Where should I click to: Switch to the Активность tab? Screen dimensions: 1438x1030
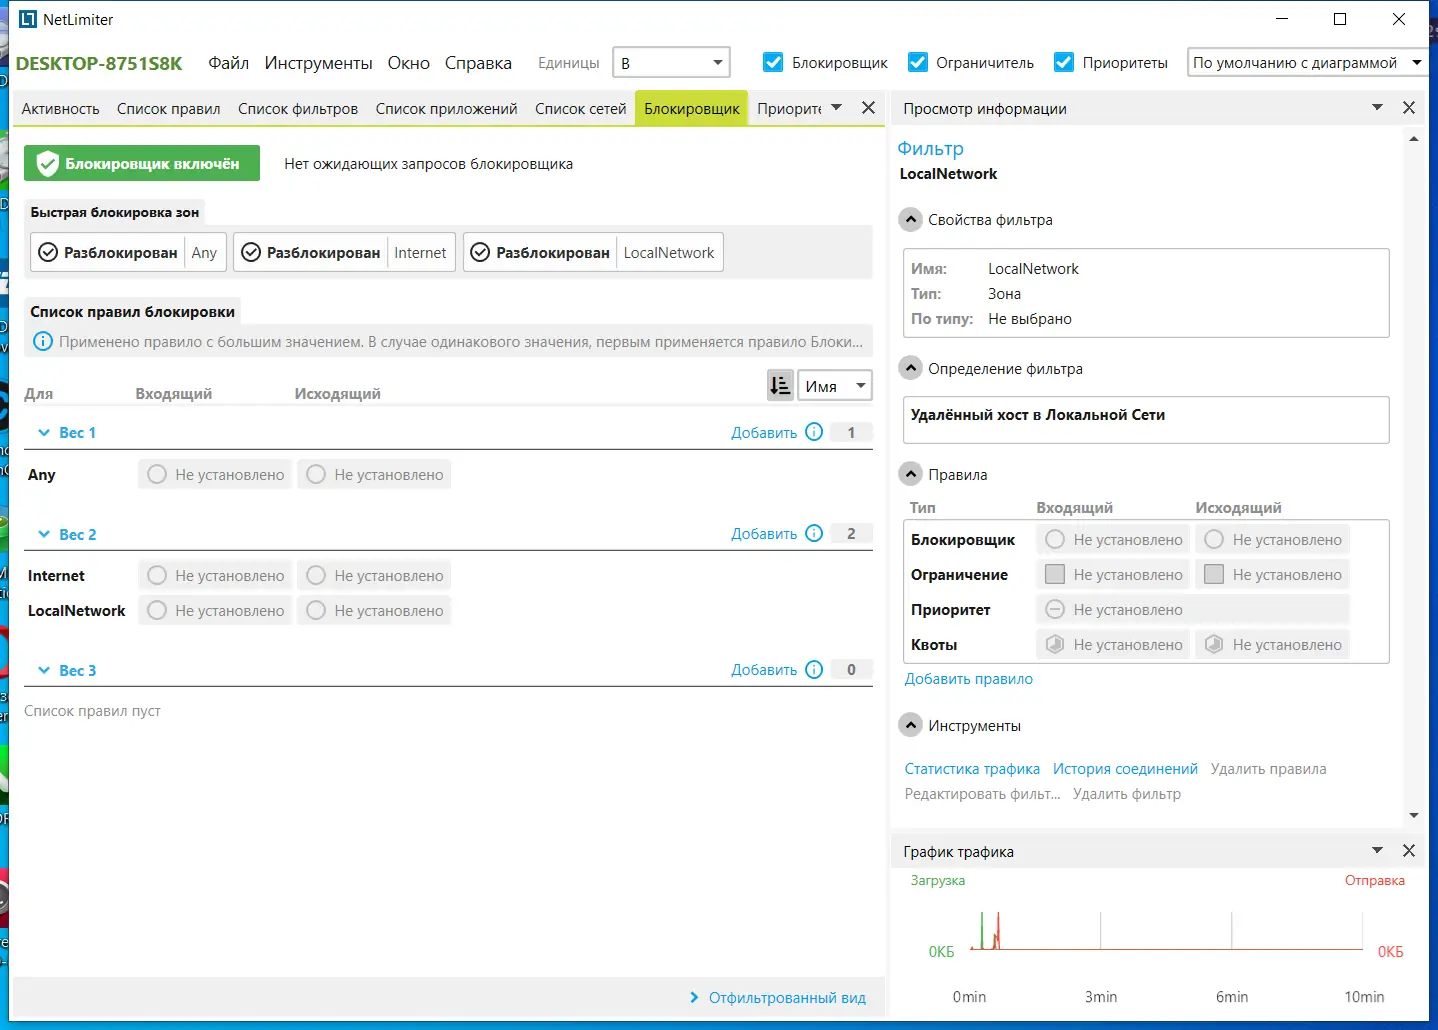(x=60, y=108)
